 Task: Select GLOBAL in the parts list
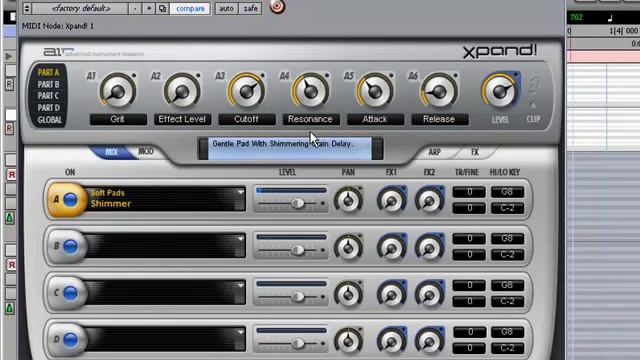[49, 120]
